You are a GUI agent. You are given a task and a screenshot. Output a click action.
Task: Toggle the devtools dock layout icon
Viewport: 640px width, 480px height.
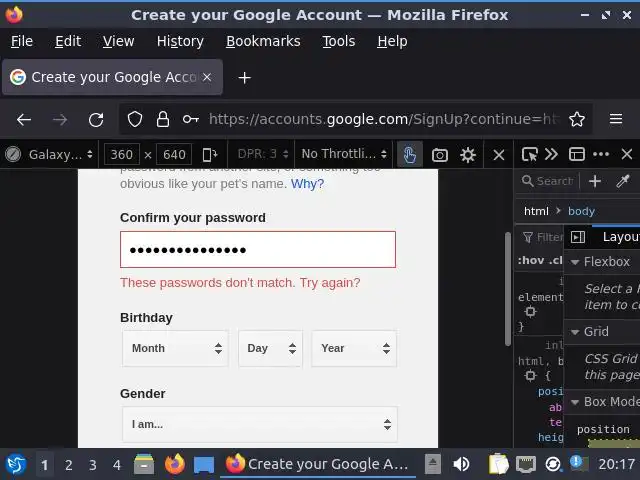pyautogui.click(x=577, y=154)
